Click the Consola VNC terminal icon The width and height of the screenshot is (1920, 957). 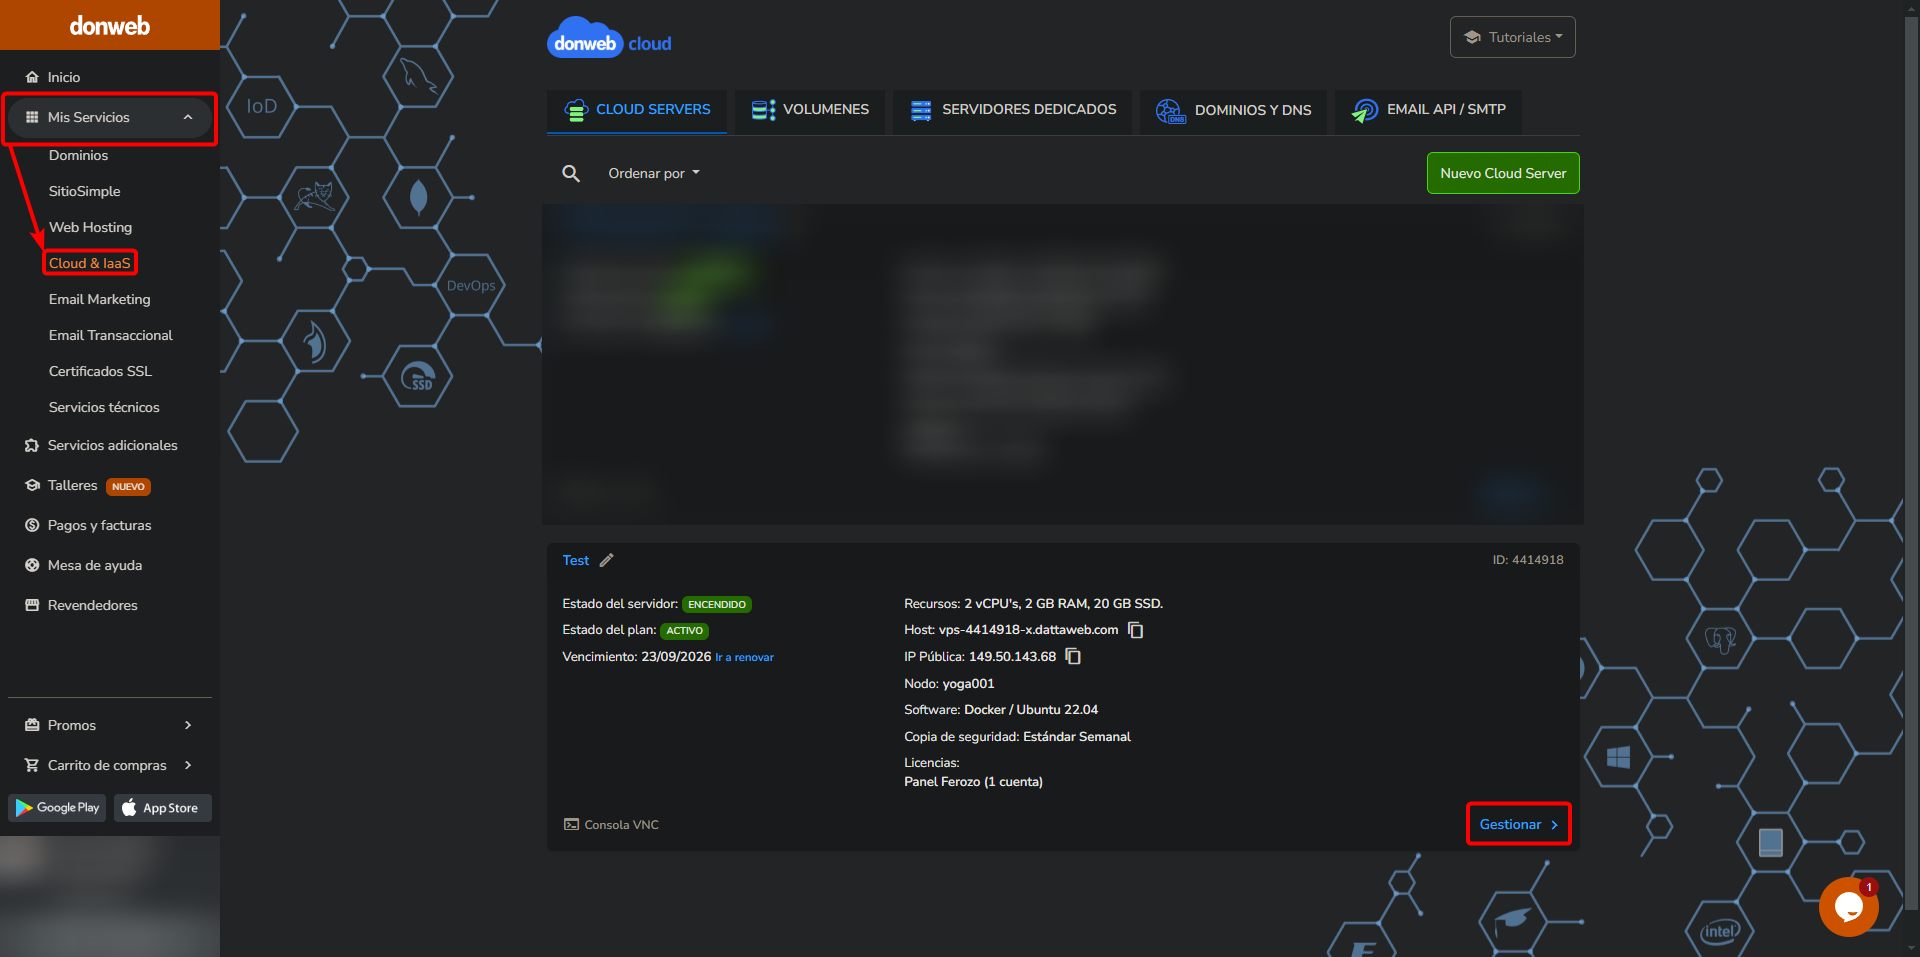571,825
